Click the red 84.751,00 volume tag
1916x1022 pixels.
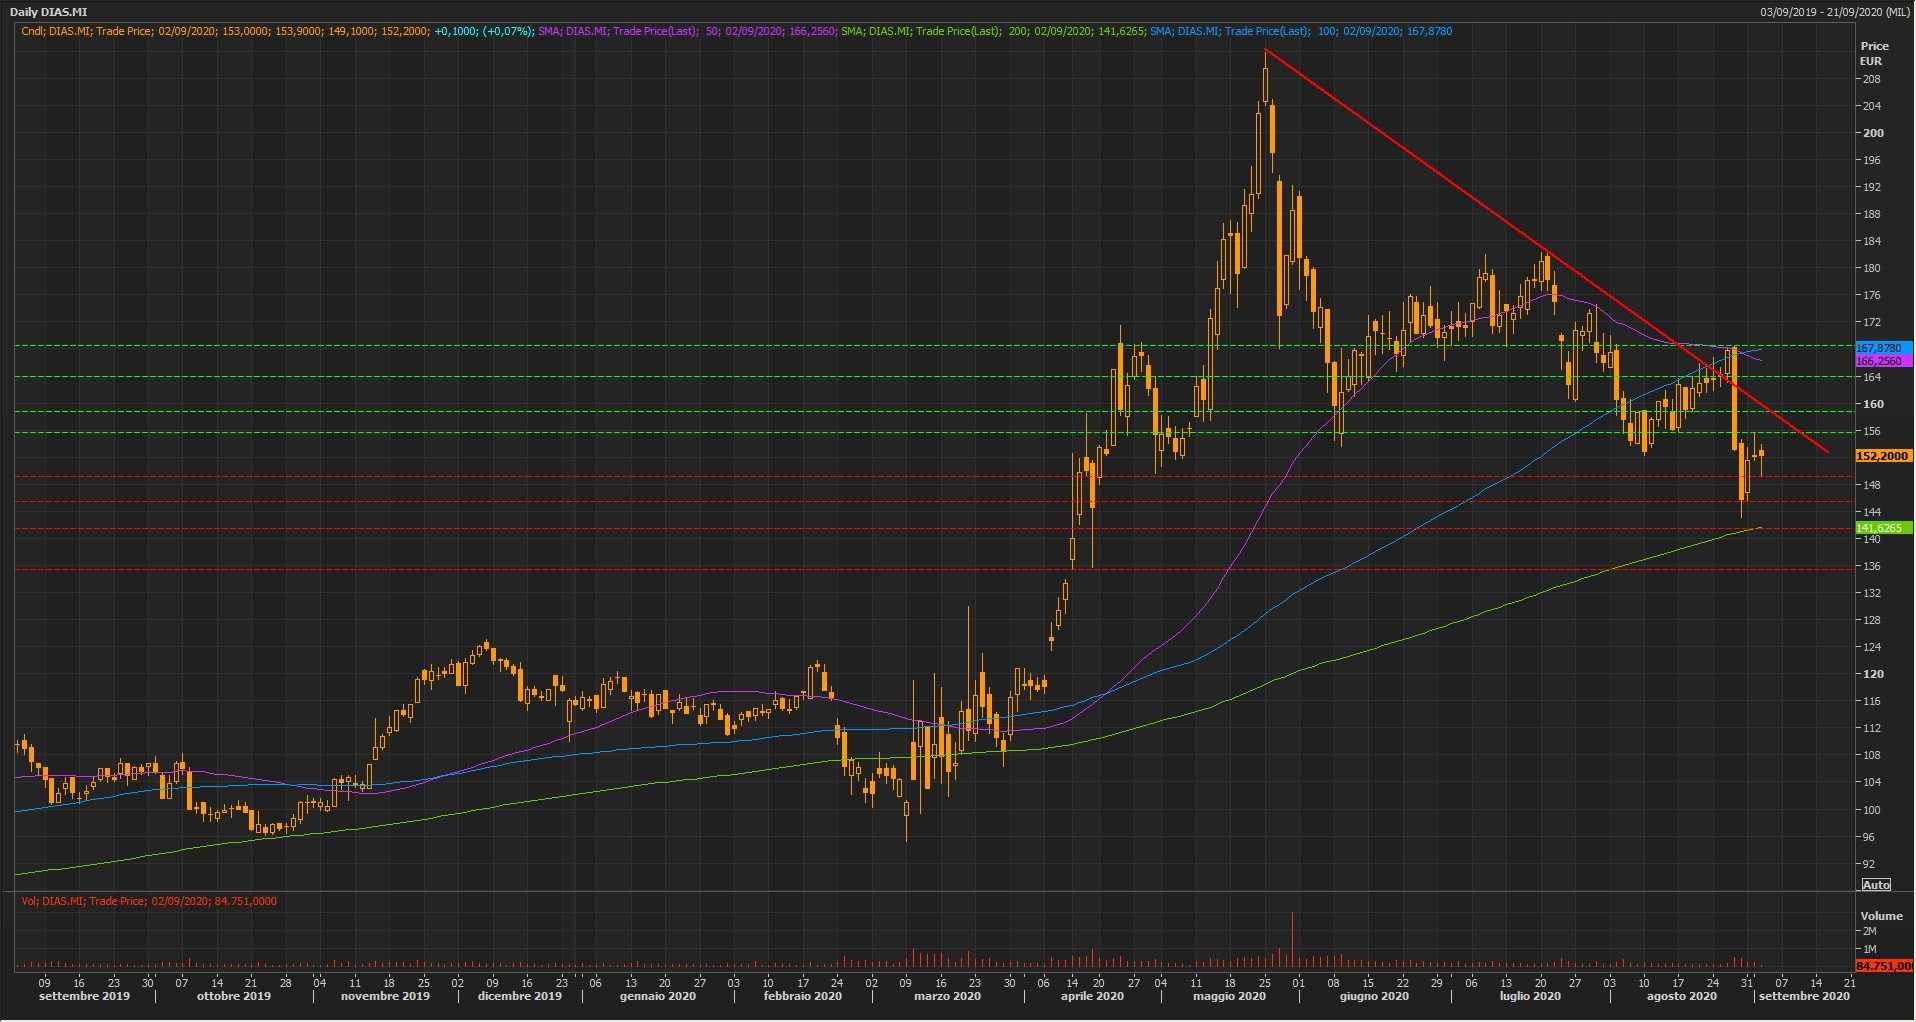tap(1883, 966)
